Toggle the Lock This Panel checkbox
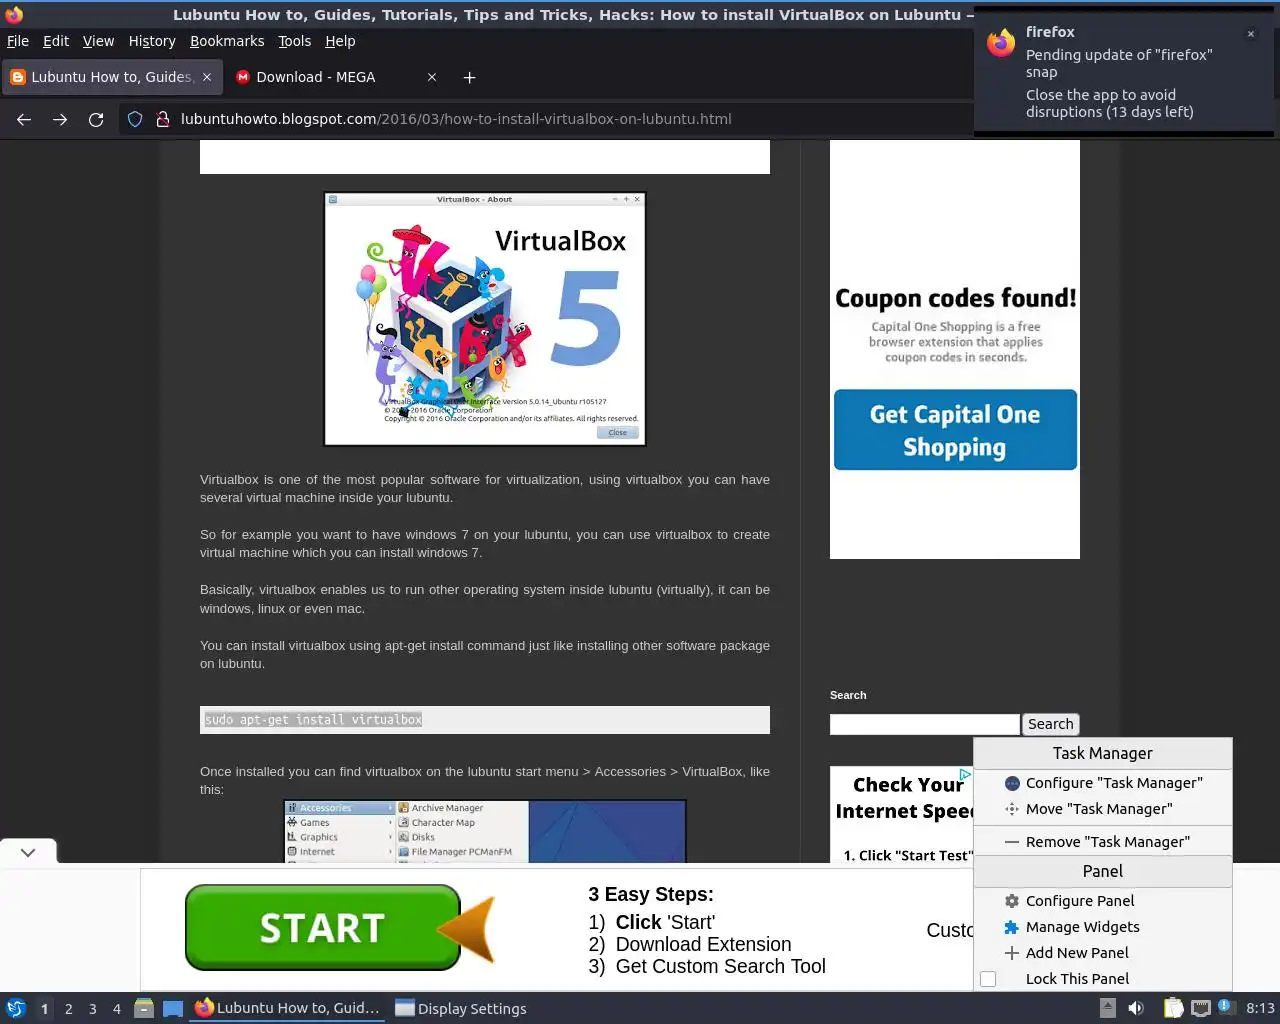Viewport: 1280px width, 1024px height. (x=988, y=979)
